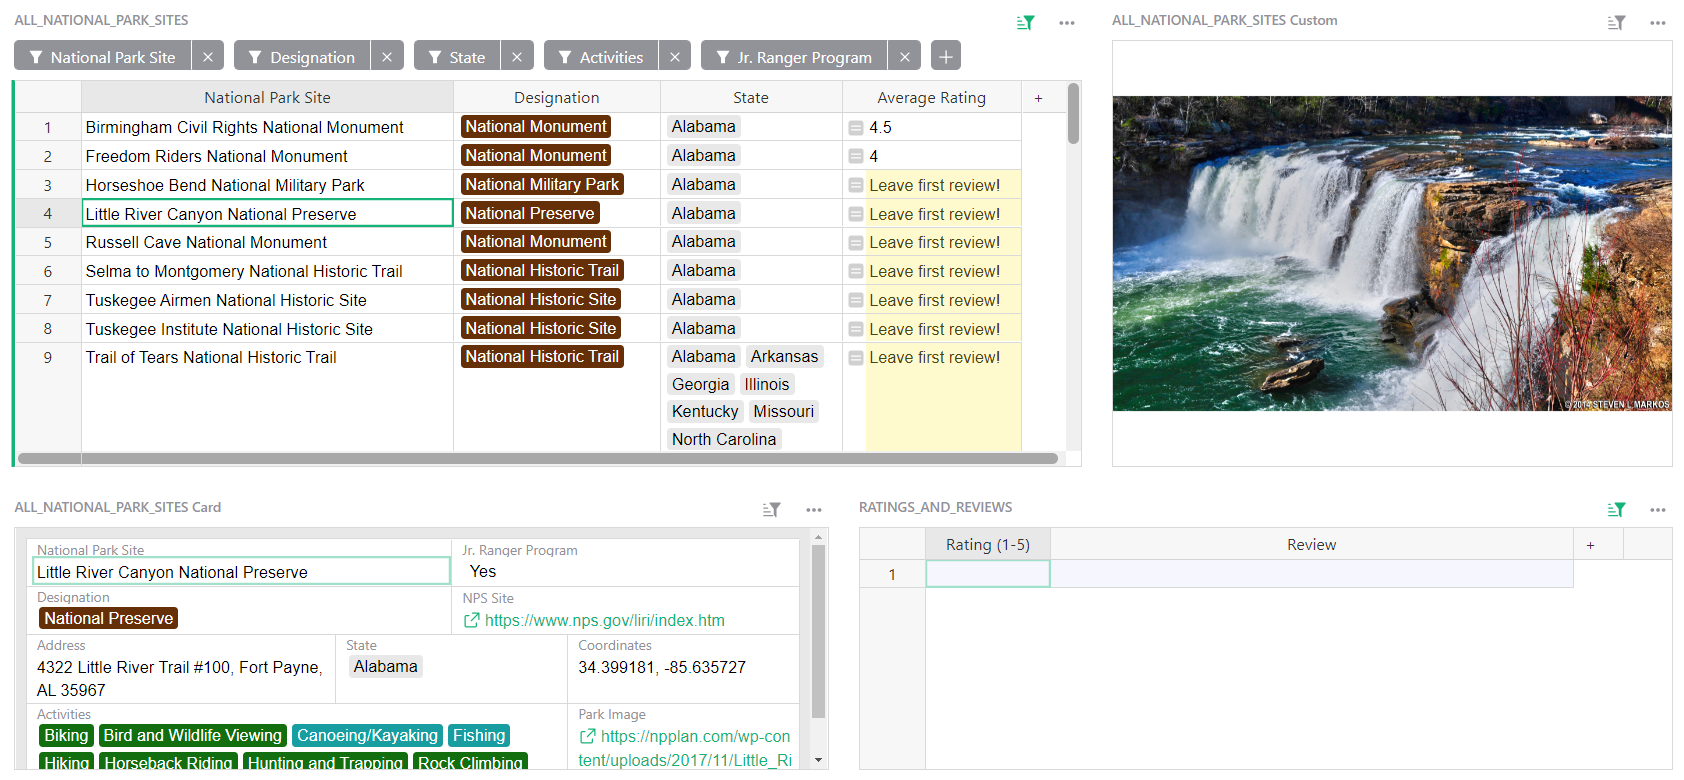The height and width of the screenshot is (780, 1684).
Task: Click the empty Rating (1-5) cell
Action: pos(987,574)
